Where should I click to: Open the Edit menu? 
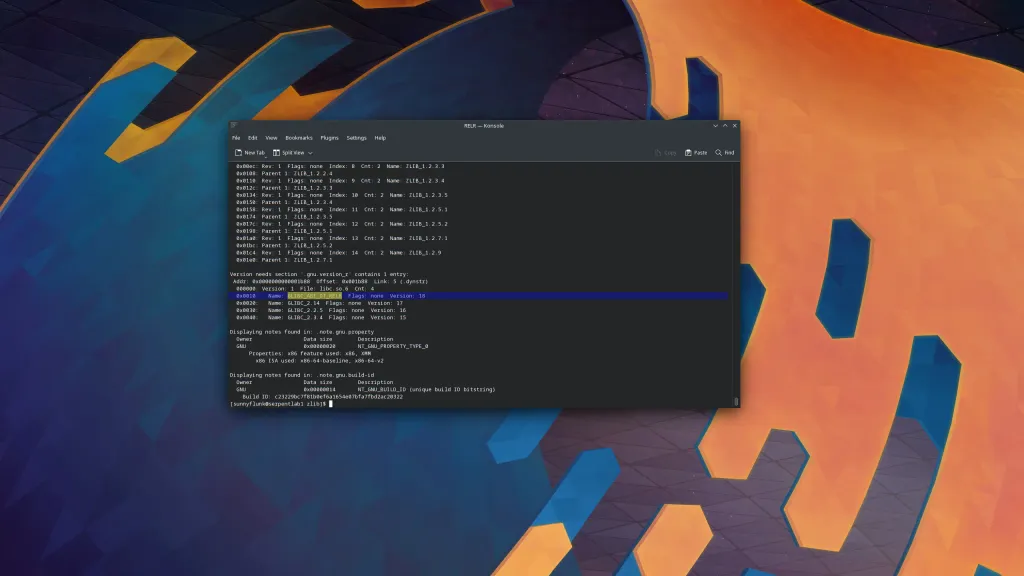tap(252, 138)
